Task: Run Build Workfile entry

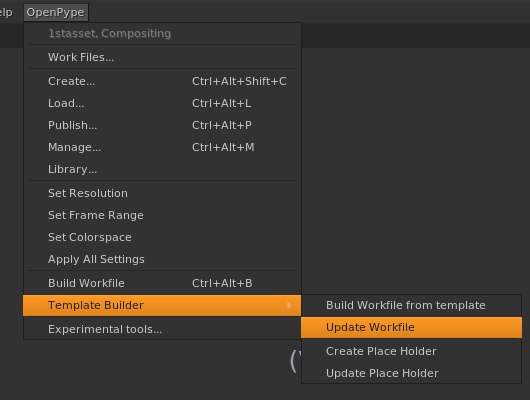Action: 162,283
